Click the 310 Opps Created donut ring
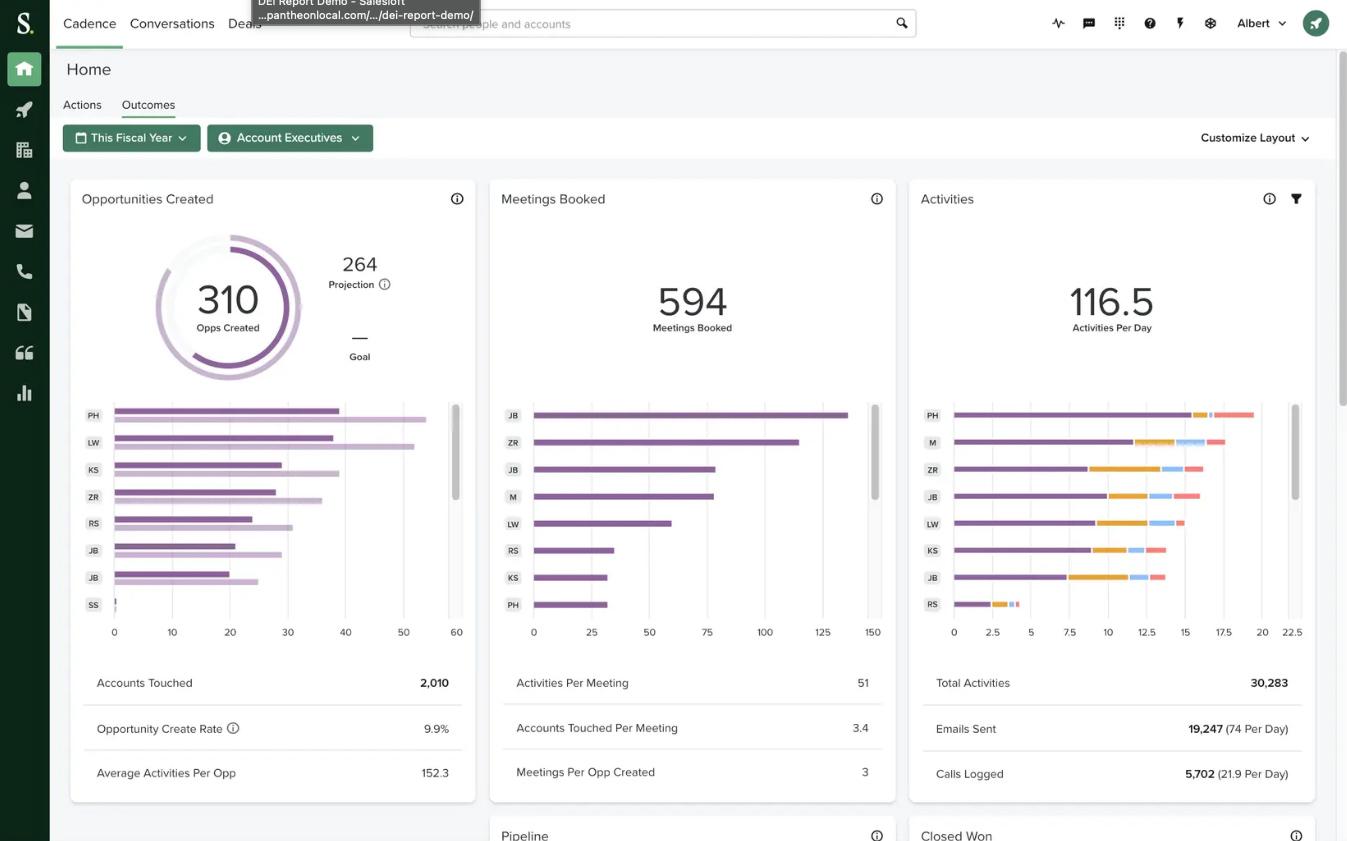Viewport: 1347px width, 841px height. pos(228,307)
